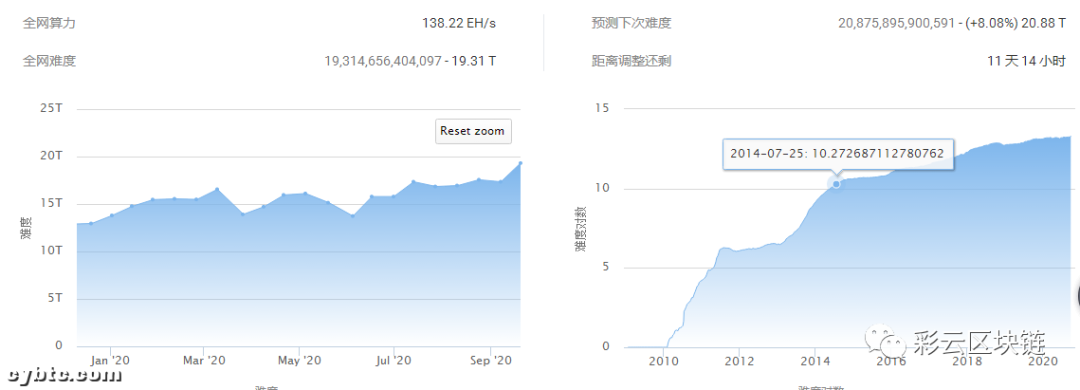Click the 预测下次难度 label
Viewport: 1080px width, 390px height.
pyautogui.click(x=631, y=23)
